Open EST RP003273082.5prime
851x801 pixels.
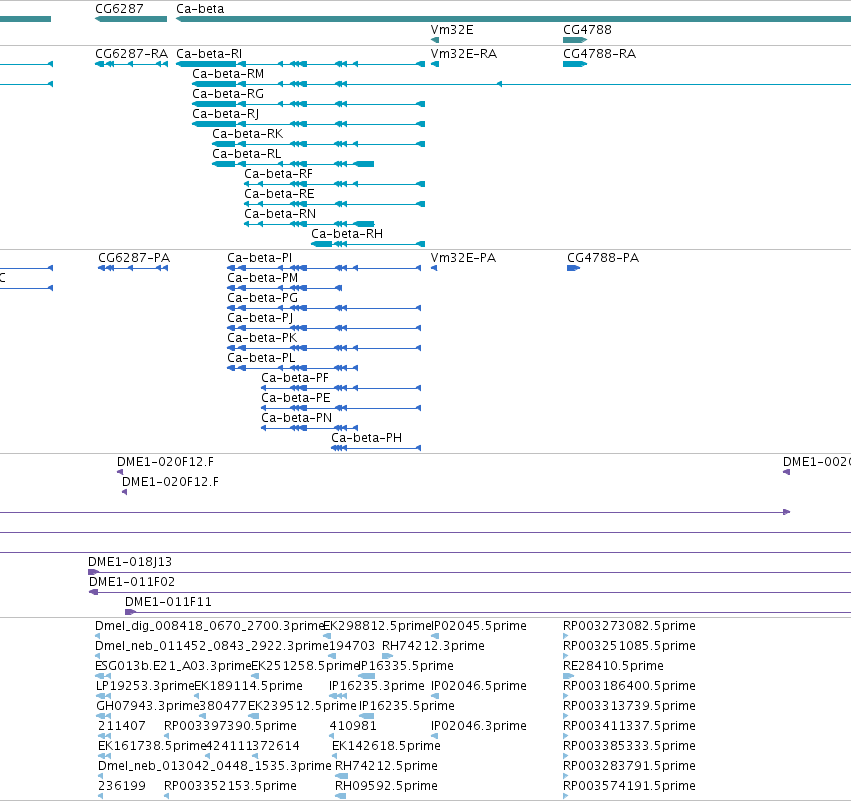[x=629, y=626]
